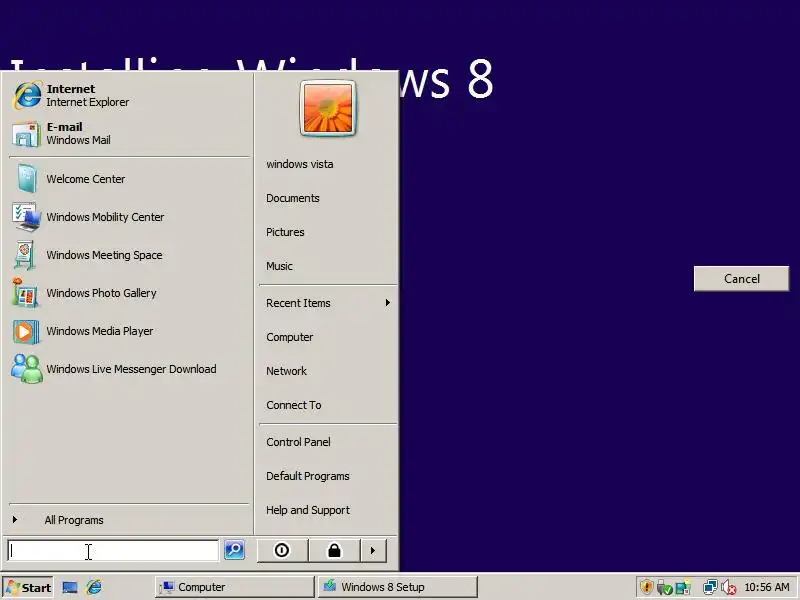The image size is (800, 600).
Task: Click the orange flower user picture
Action: (x=328, y=108)
